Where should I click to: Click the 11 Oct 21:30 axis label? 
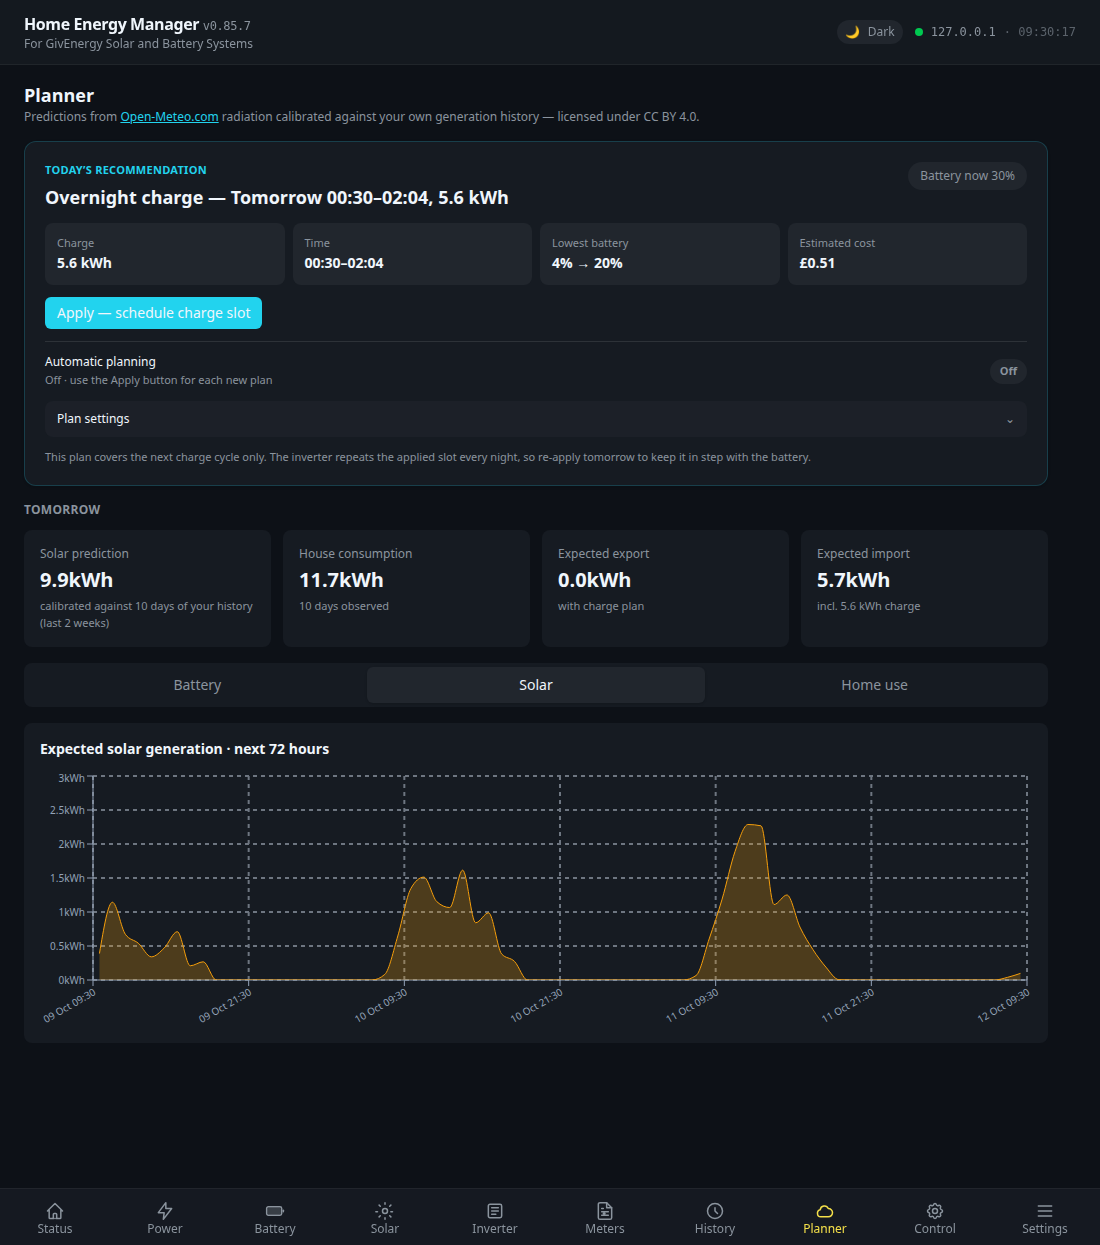(x=848, y=1005)
